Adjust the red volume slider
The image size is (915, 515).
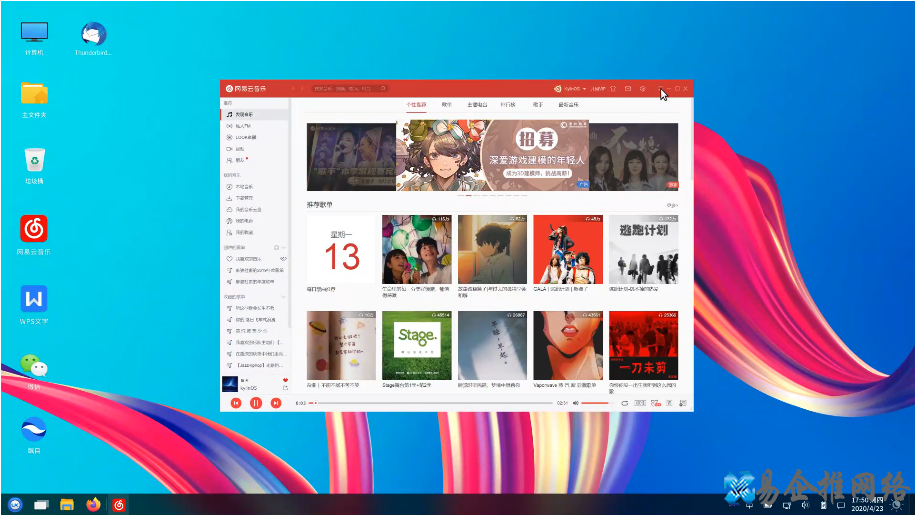[x=597, y=402]
